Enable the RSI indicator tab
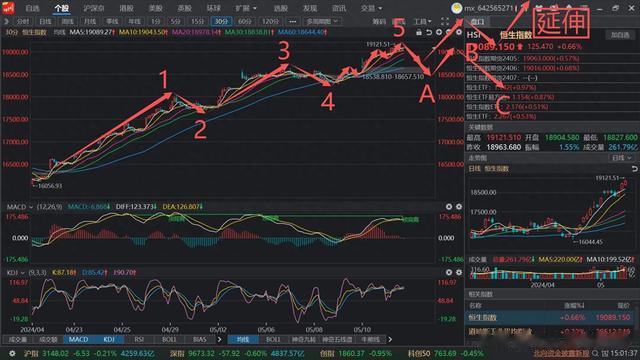Screen dimensions: 640x360 click(139, 339)
